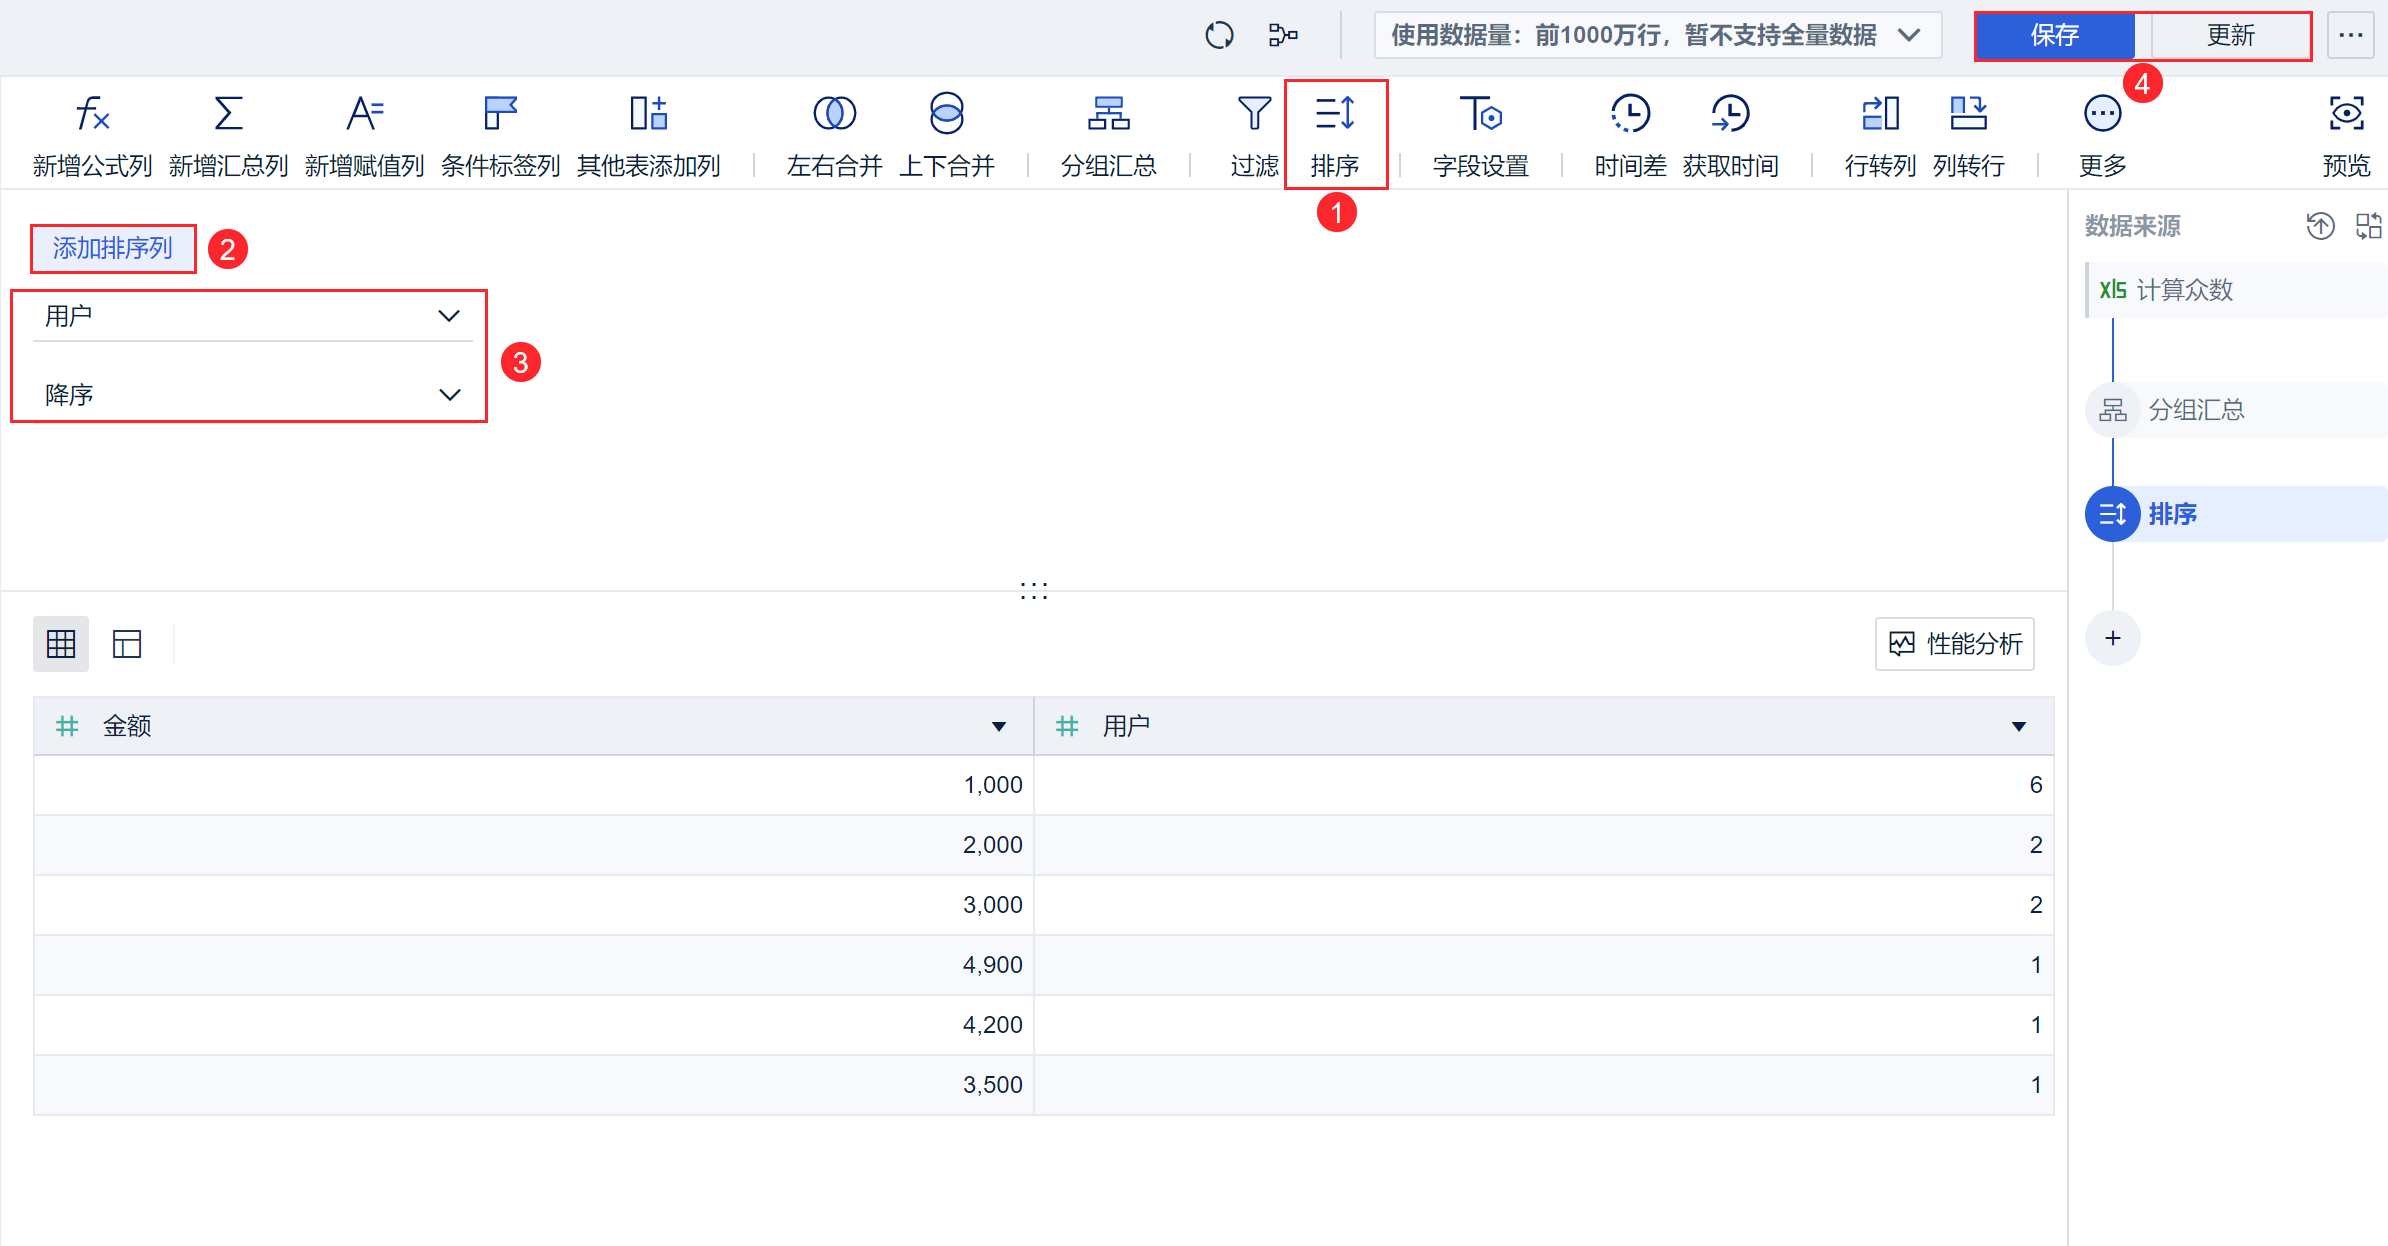Image resolution: width=2388 pixels, height=1246 pixels.
Task: Click the 行转列 pivot icon
Action: (x=1880, y=114)
